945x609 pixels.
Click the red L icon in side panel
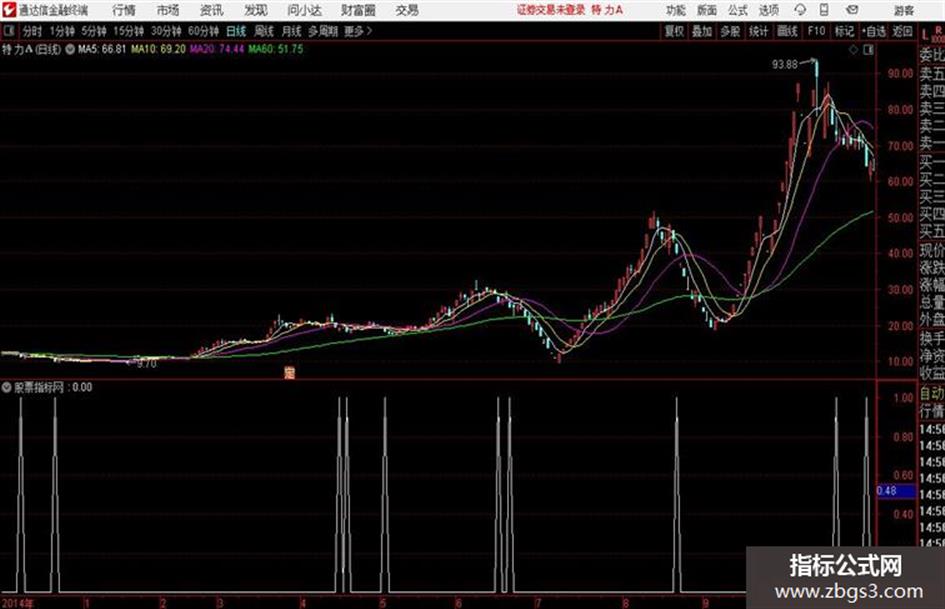click(x=925, y=34)
